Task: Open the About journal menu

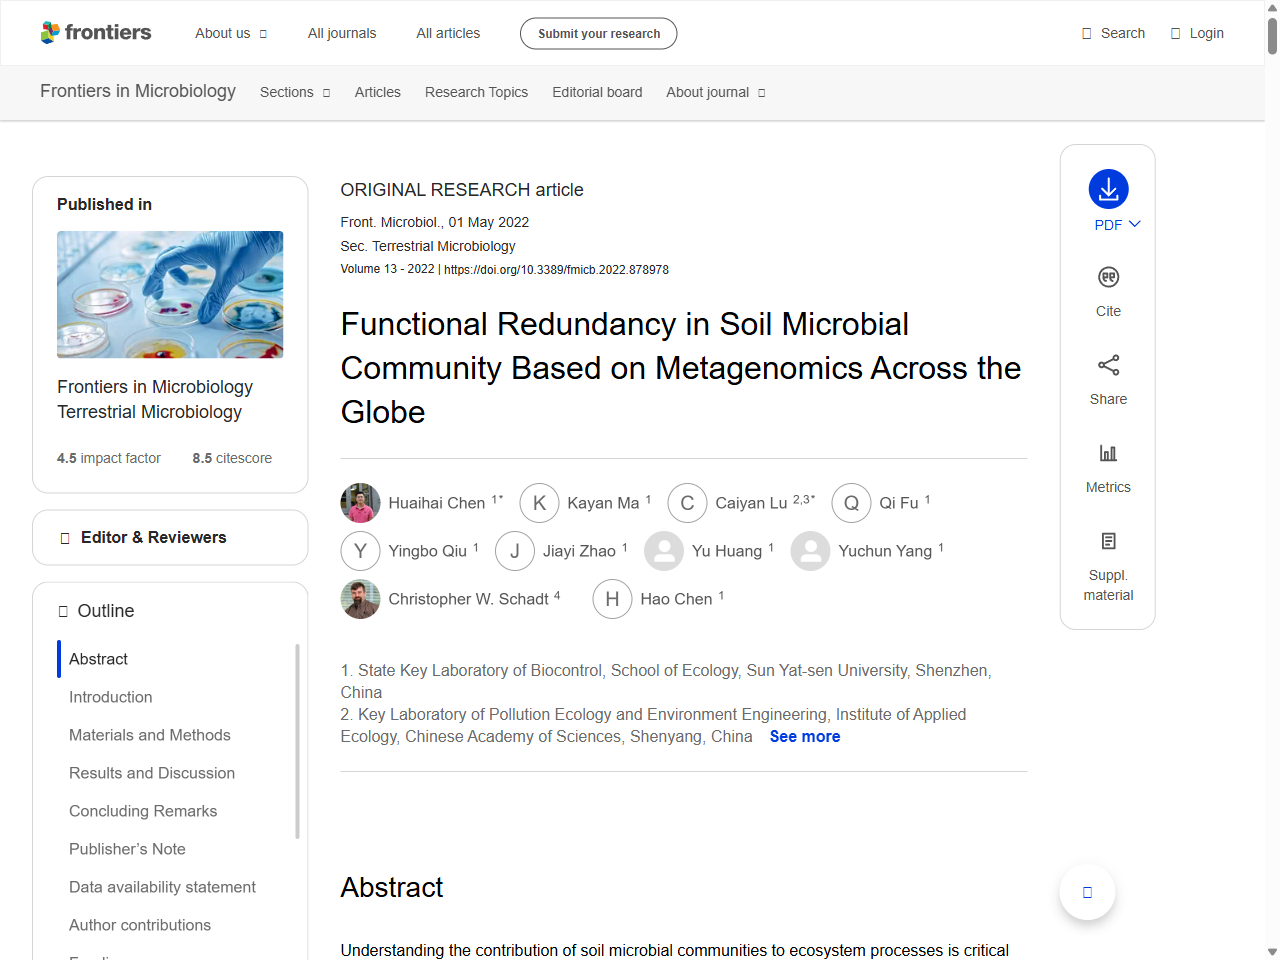Action: [x=715, y=92]
